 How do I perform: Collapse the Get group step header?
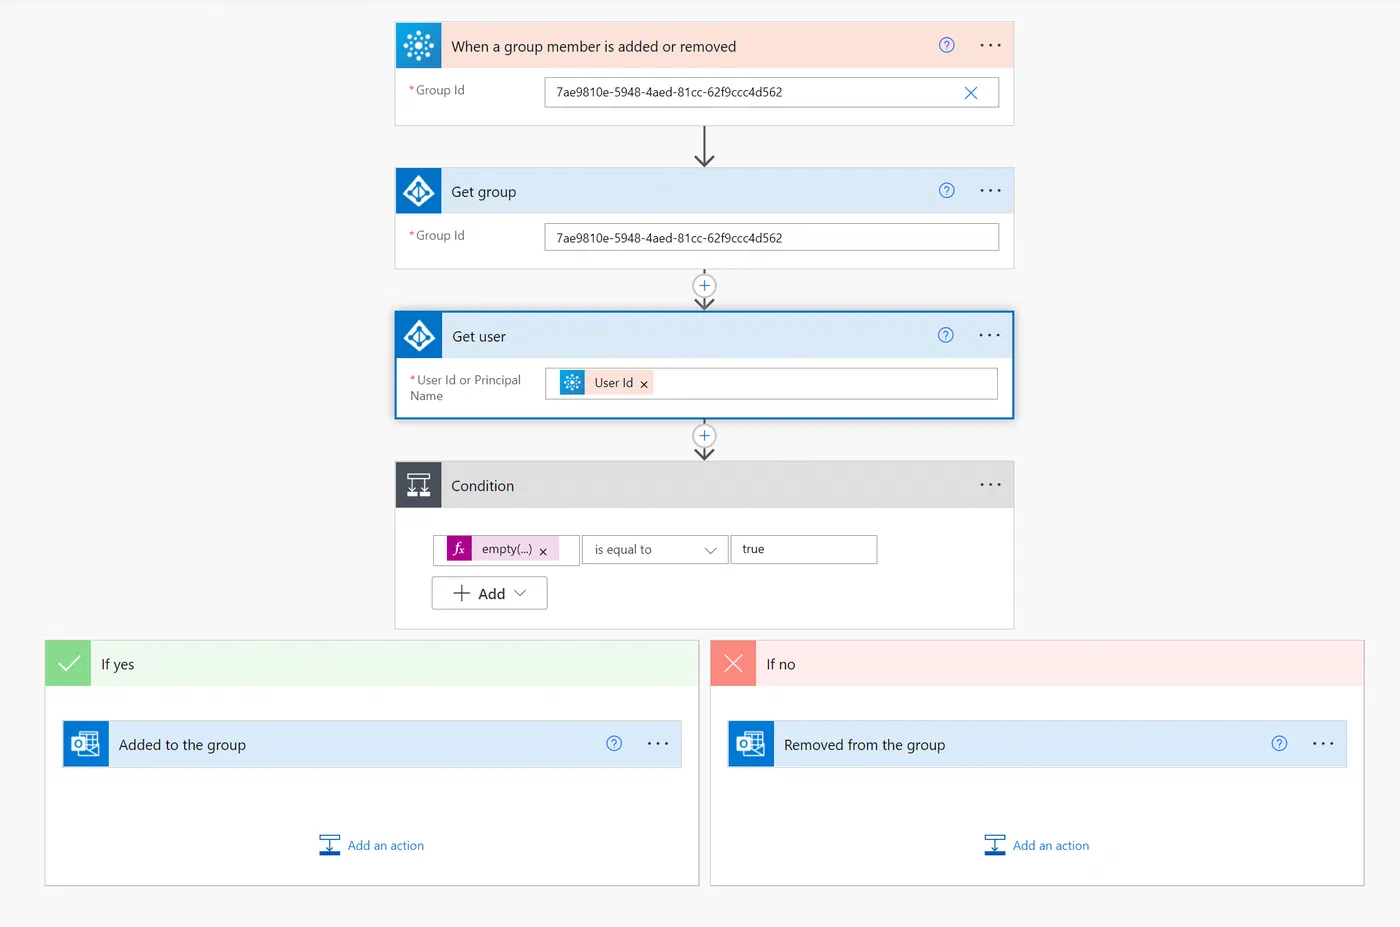click(x=705, y=191)
